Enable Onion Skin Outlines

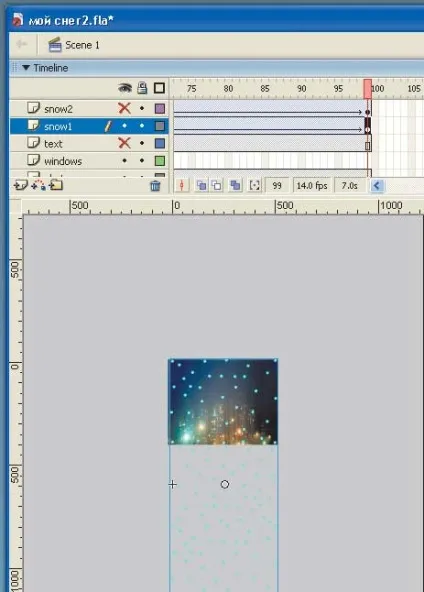pos(217,185)
